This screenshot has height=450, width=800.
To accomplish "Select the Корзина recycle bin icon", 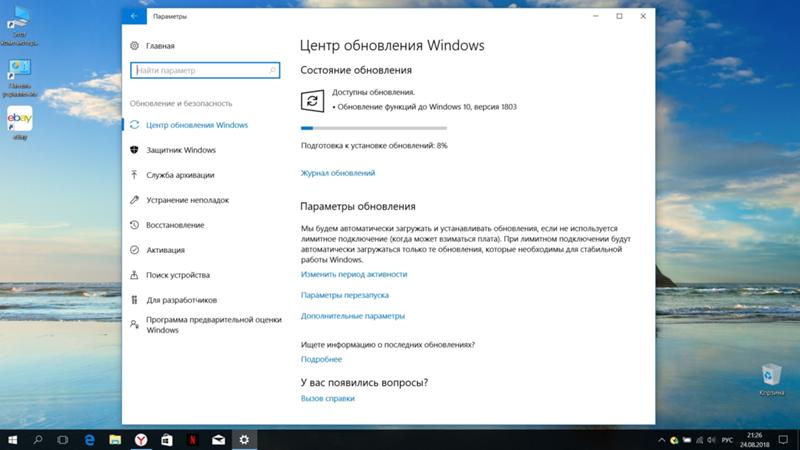I will tap(771, 380).
